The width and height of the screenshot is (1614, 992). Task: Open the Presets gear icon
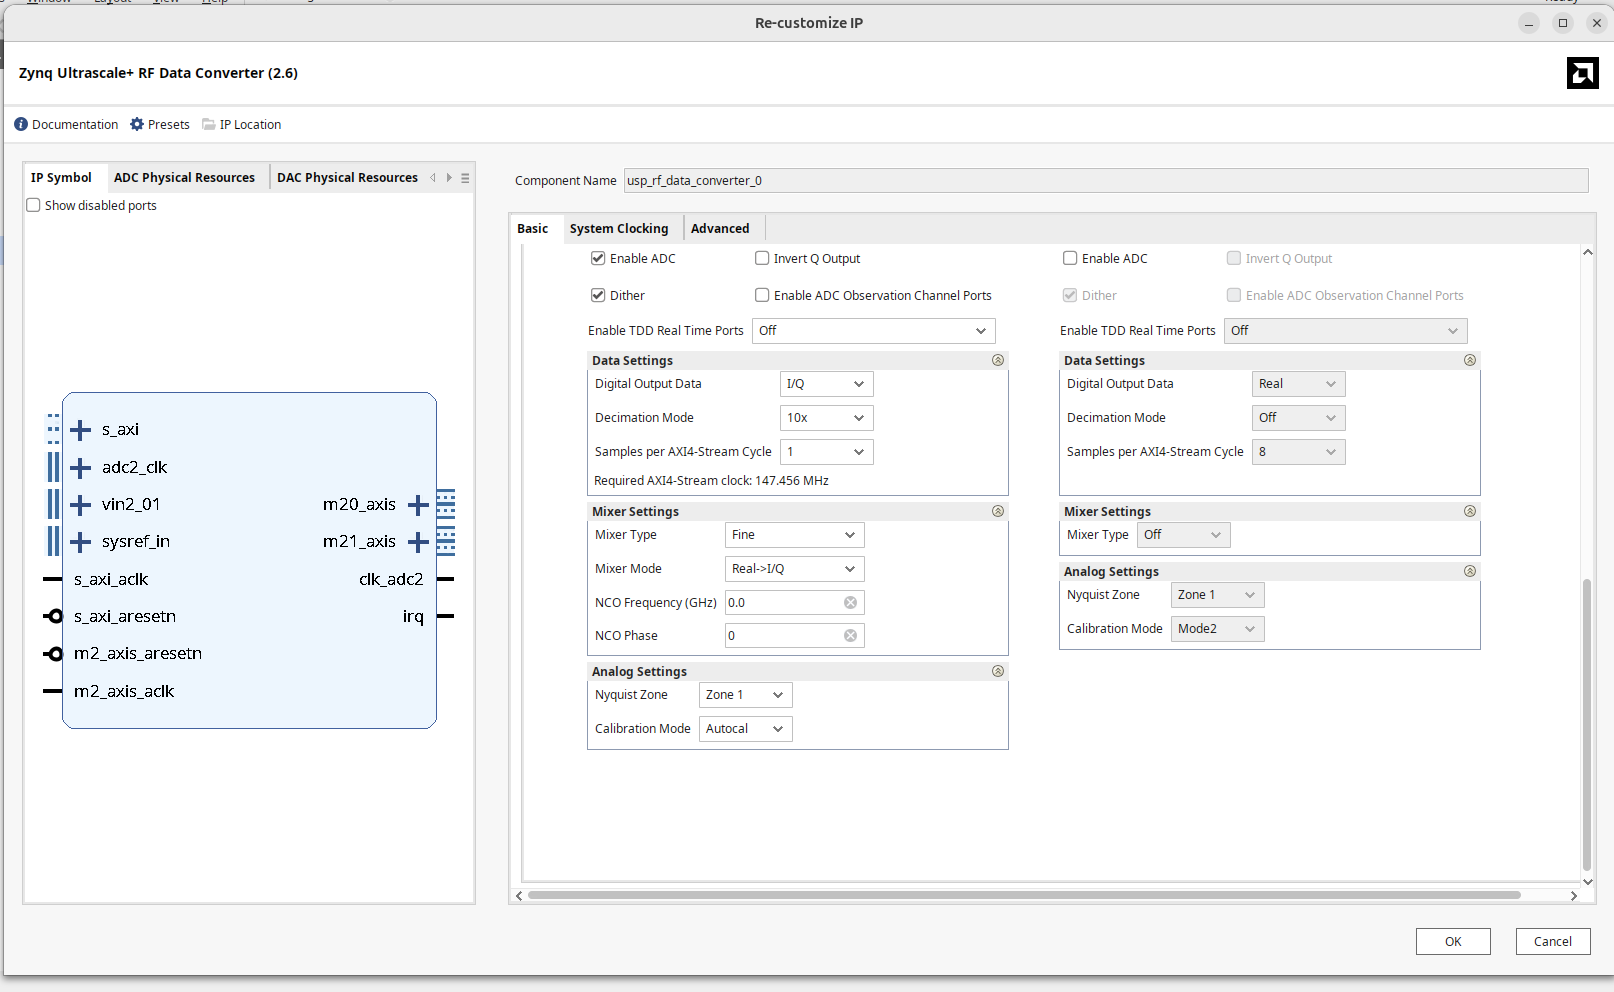tap(137, 125)
